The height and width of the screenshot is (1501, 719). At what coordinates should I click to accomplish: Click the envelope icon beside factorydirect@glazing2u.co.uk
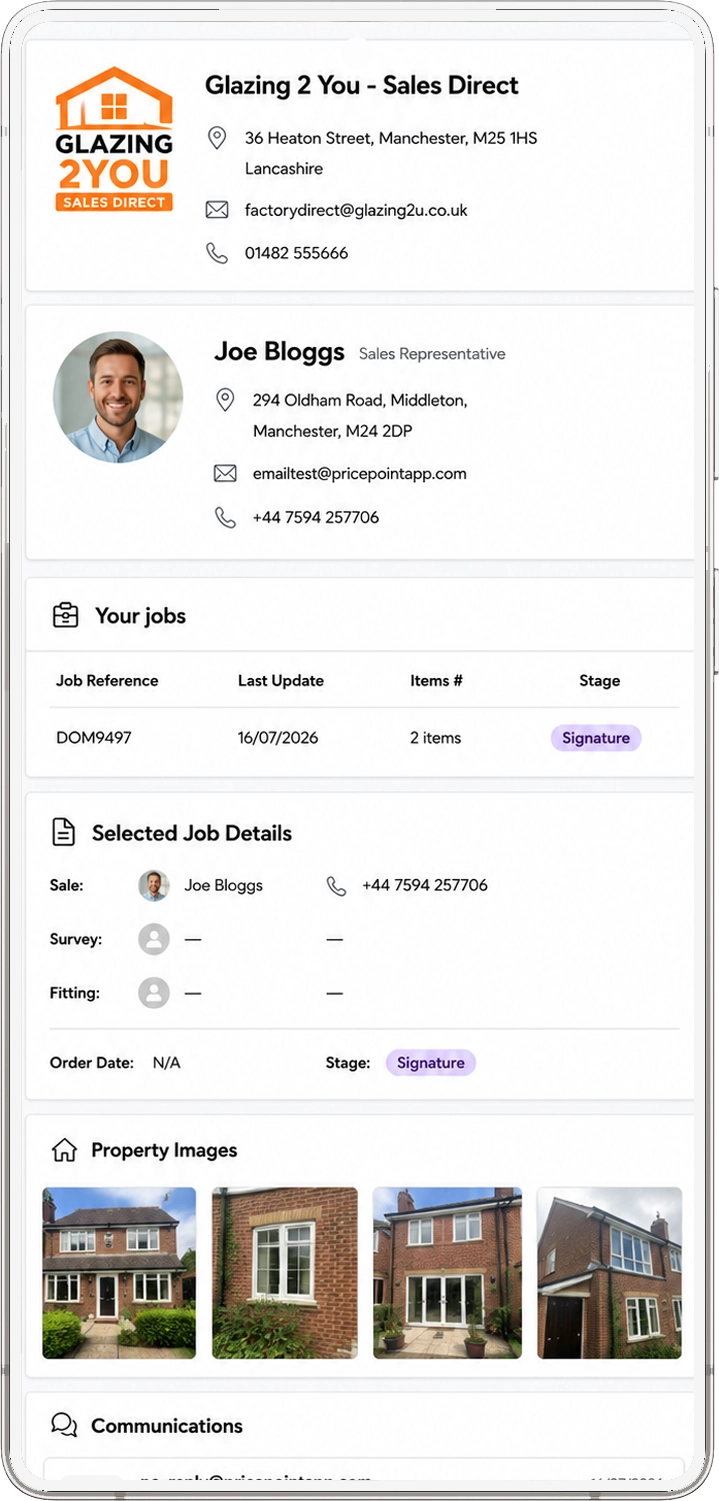point(217,210)
